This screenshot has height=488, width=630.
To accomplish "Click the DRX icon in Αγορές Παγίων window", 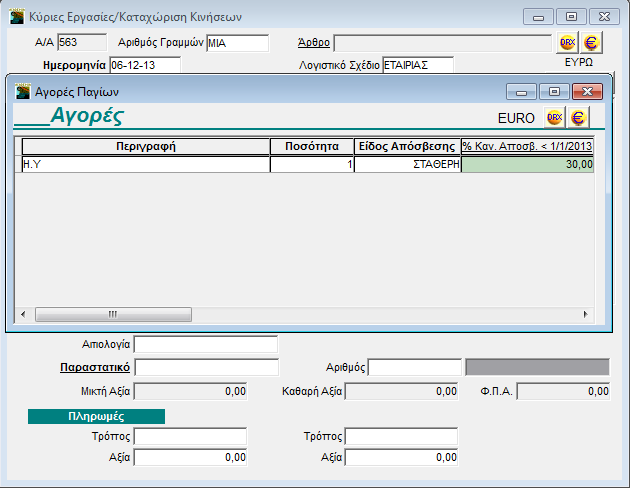I will point(554,118).
